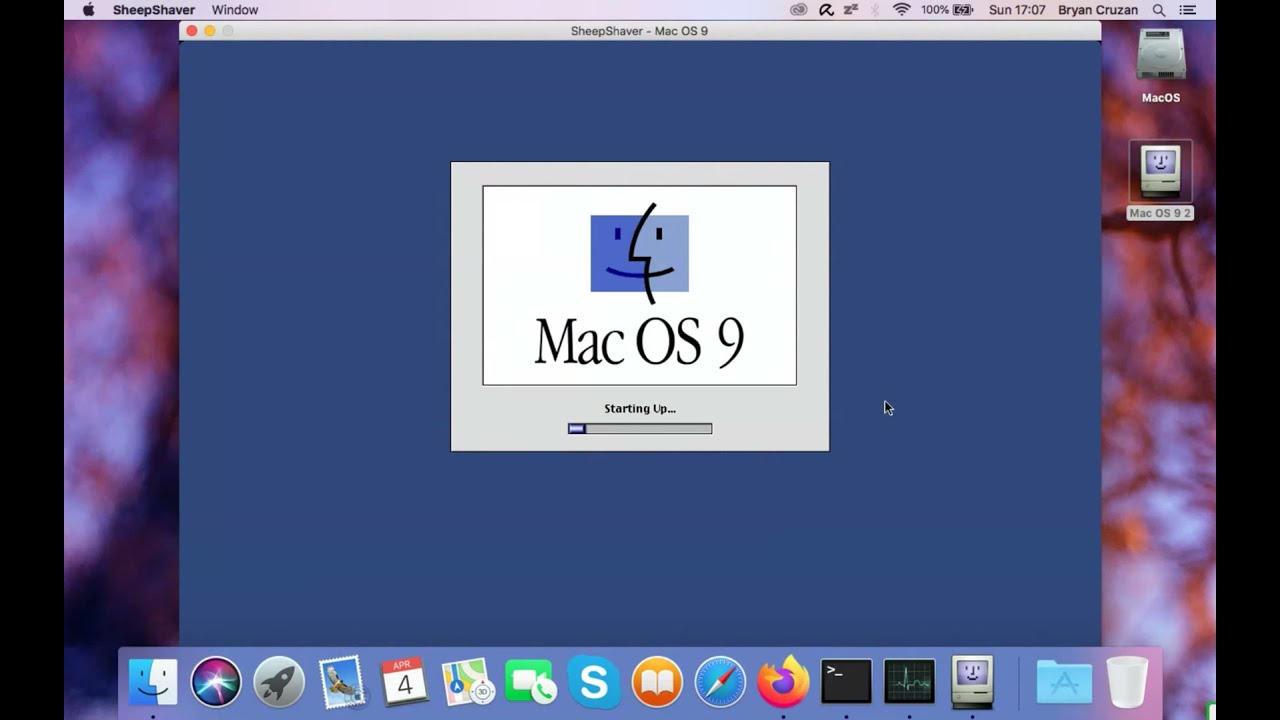Click Bluetooth status icon

coord(876,10)
